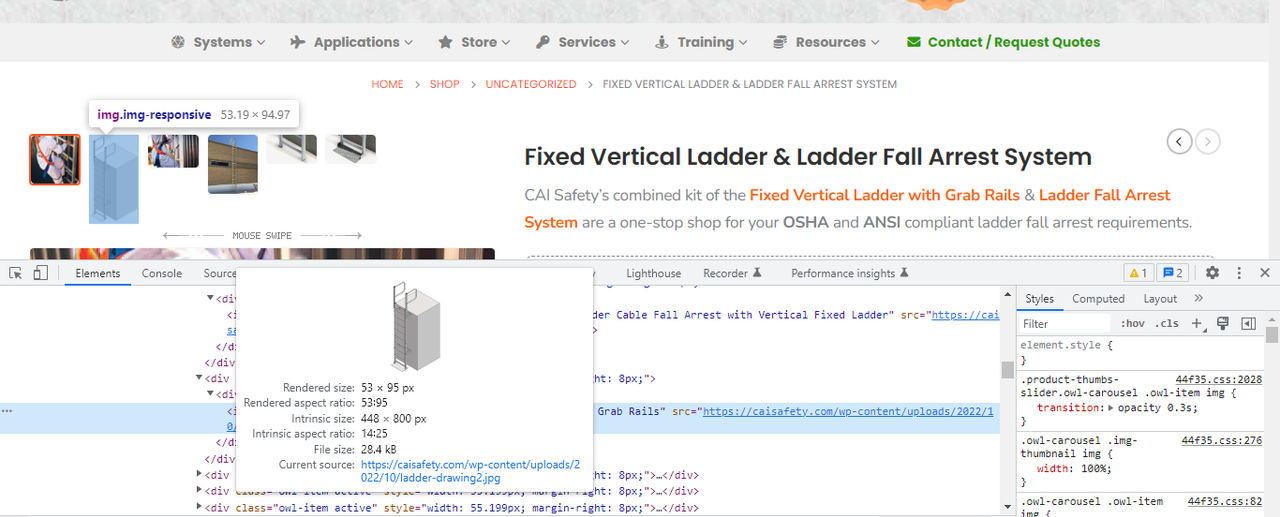1280x517 pixels.
Task: Click the DOM tree vertical scrollbar thumb
Action: 1007,369
